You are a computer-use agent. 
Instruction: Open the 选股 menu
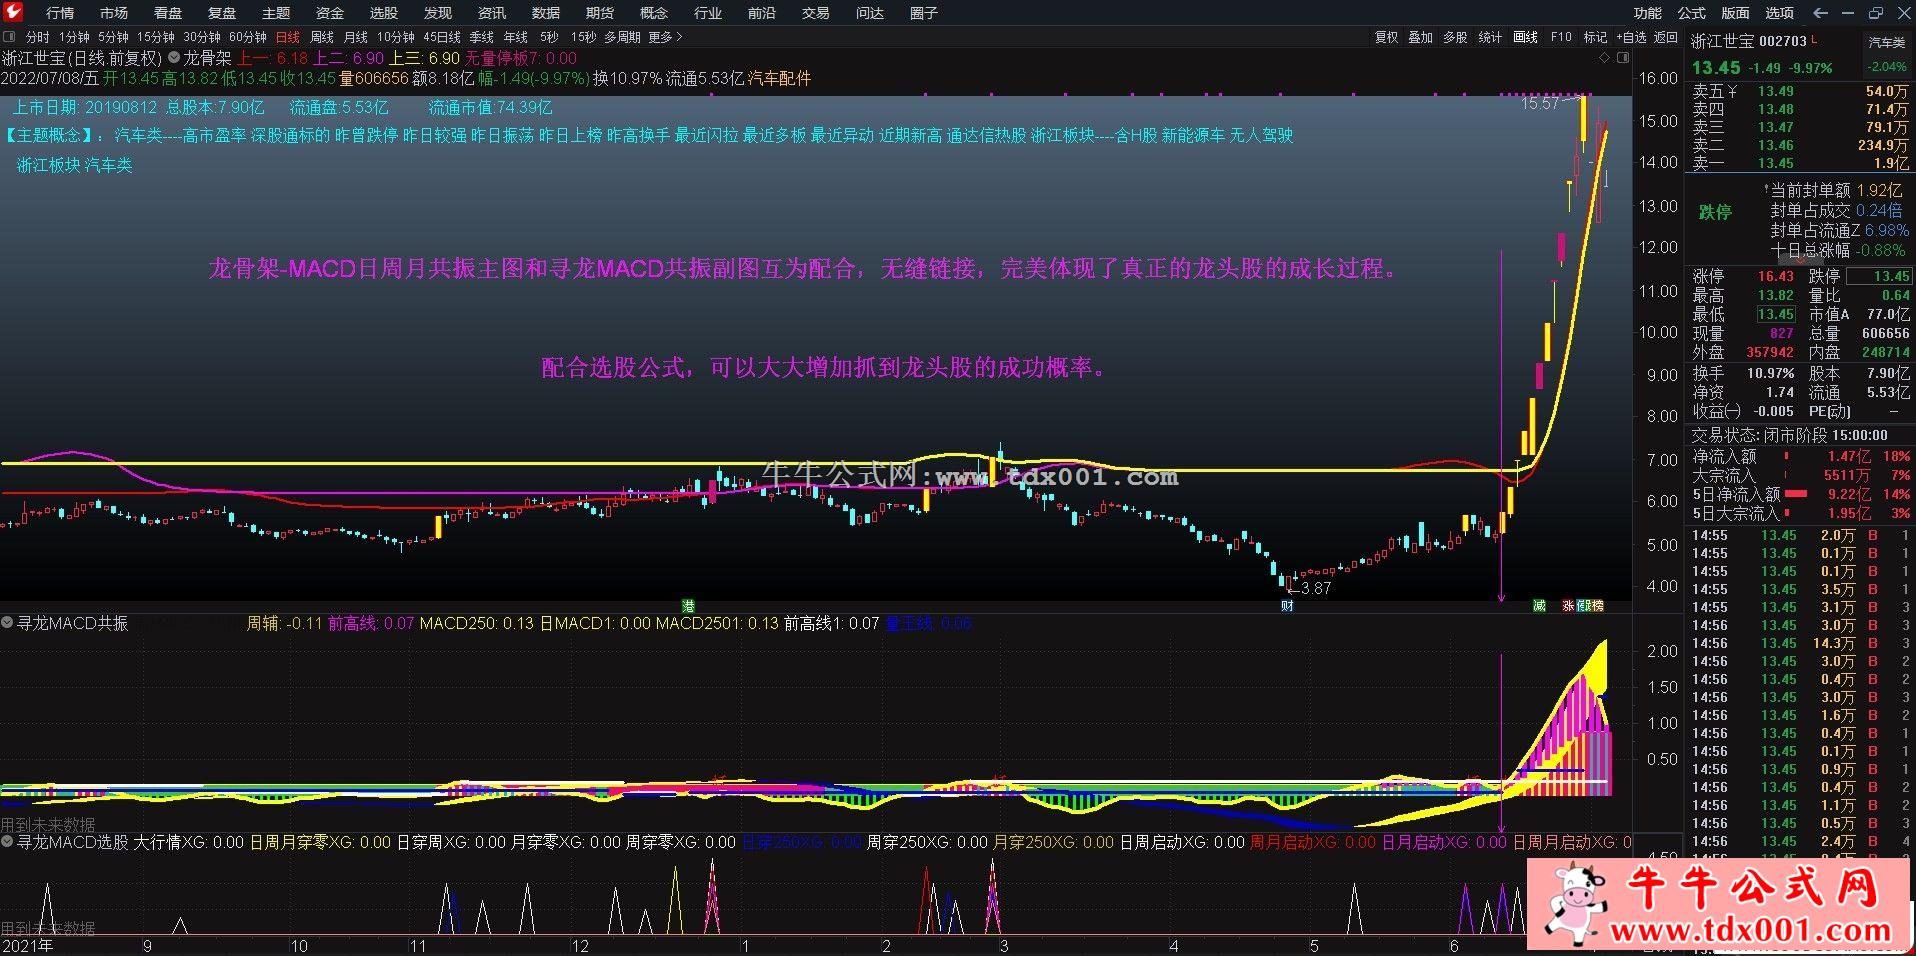point(384,13)
